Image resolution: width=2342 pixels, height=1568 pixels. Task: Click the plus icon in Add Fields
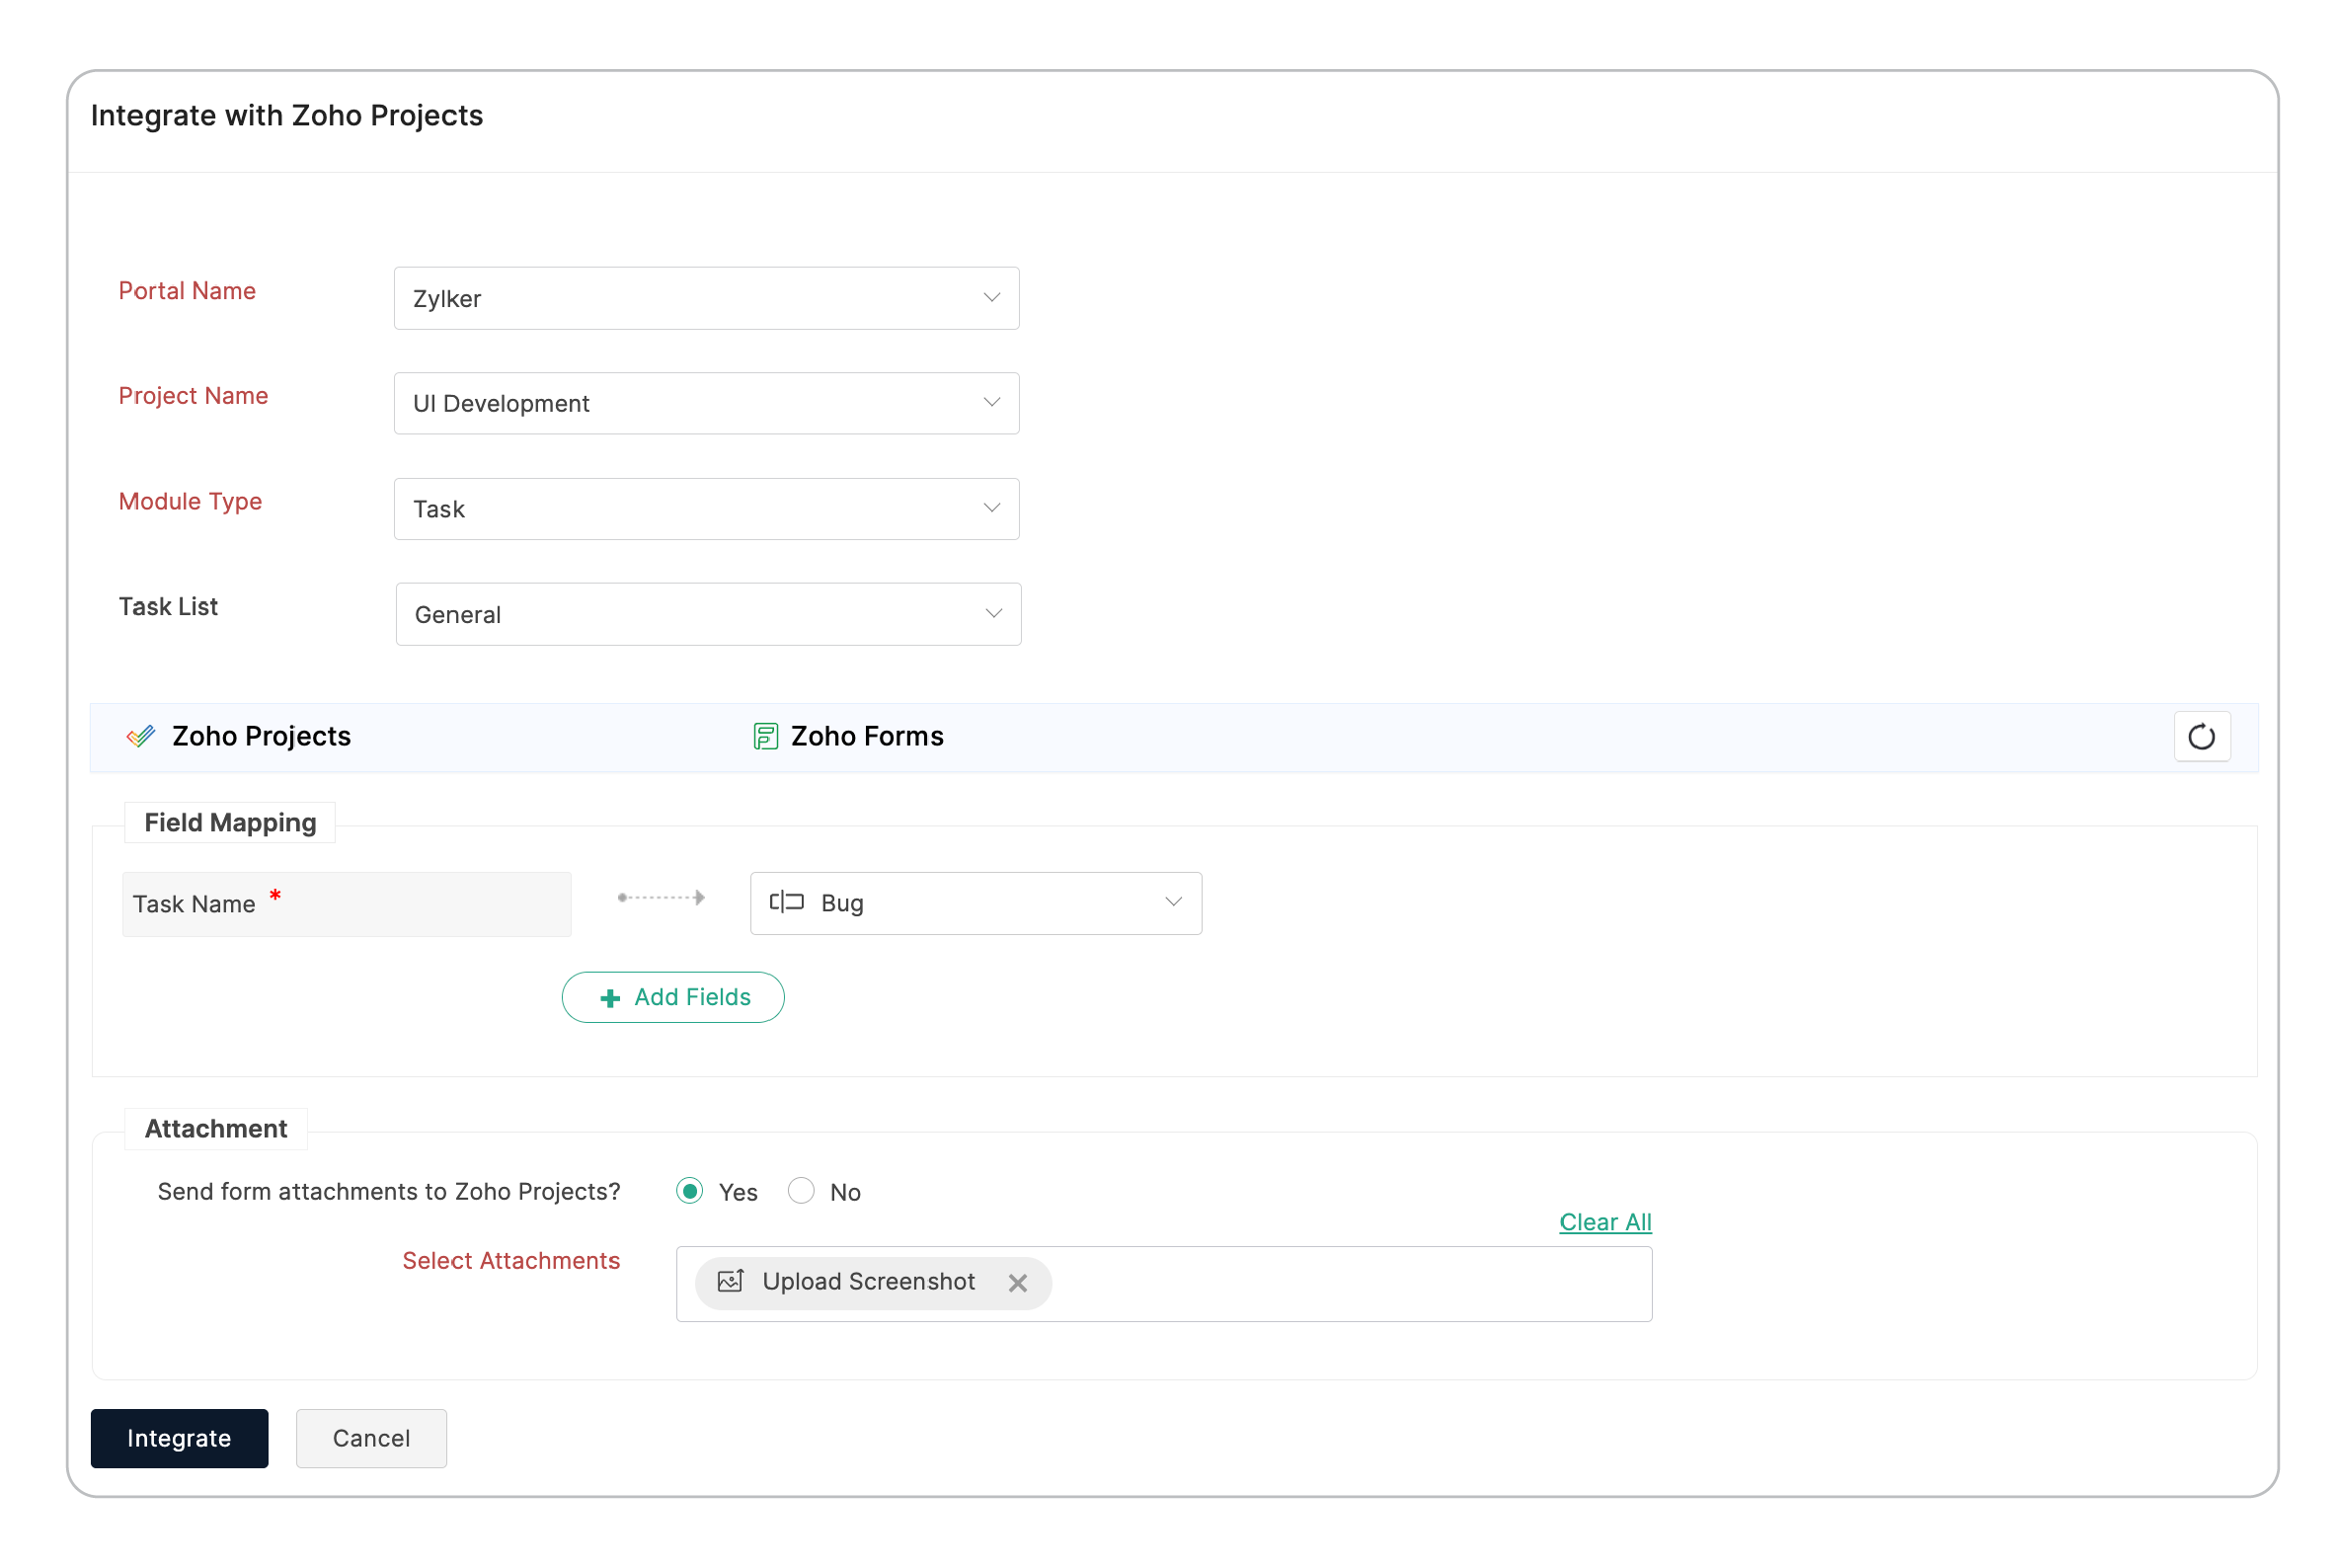pos(610,998)
